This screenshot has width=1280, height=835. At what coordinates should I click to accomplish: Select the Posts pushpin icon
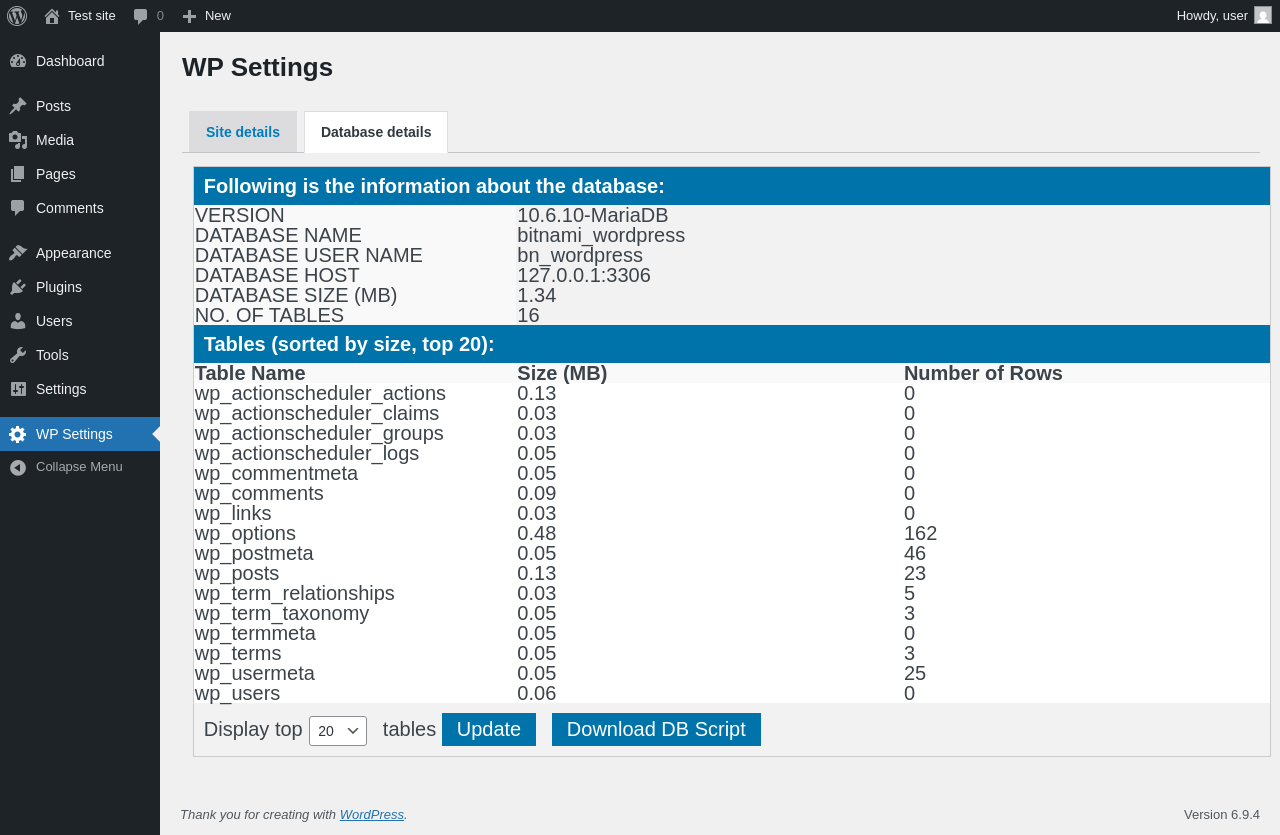18,106
